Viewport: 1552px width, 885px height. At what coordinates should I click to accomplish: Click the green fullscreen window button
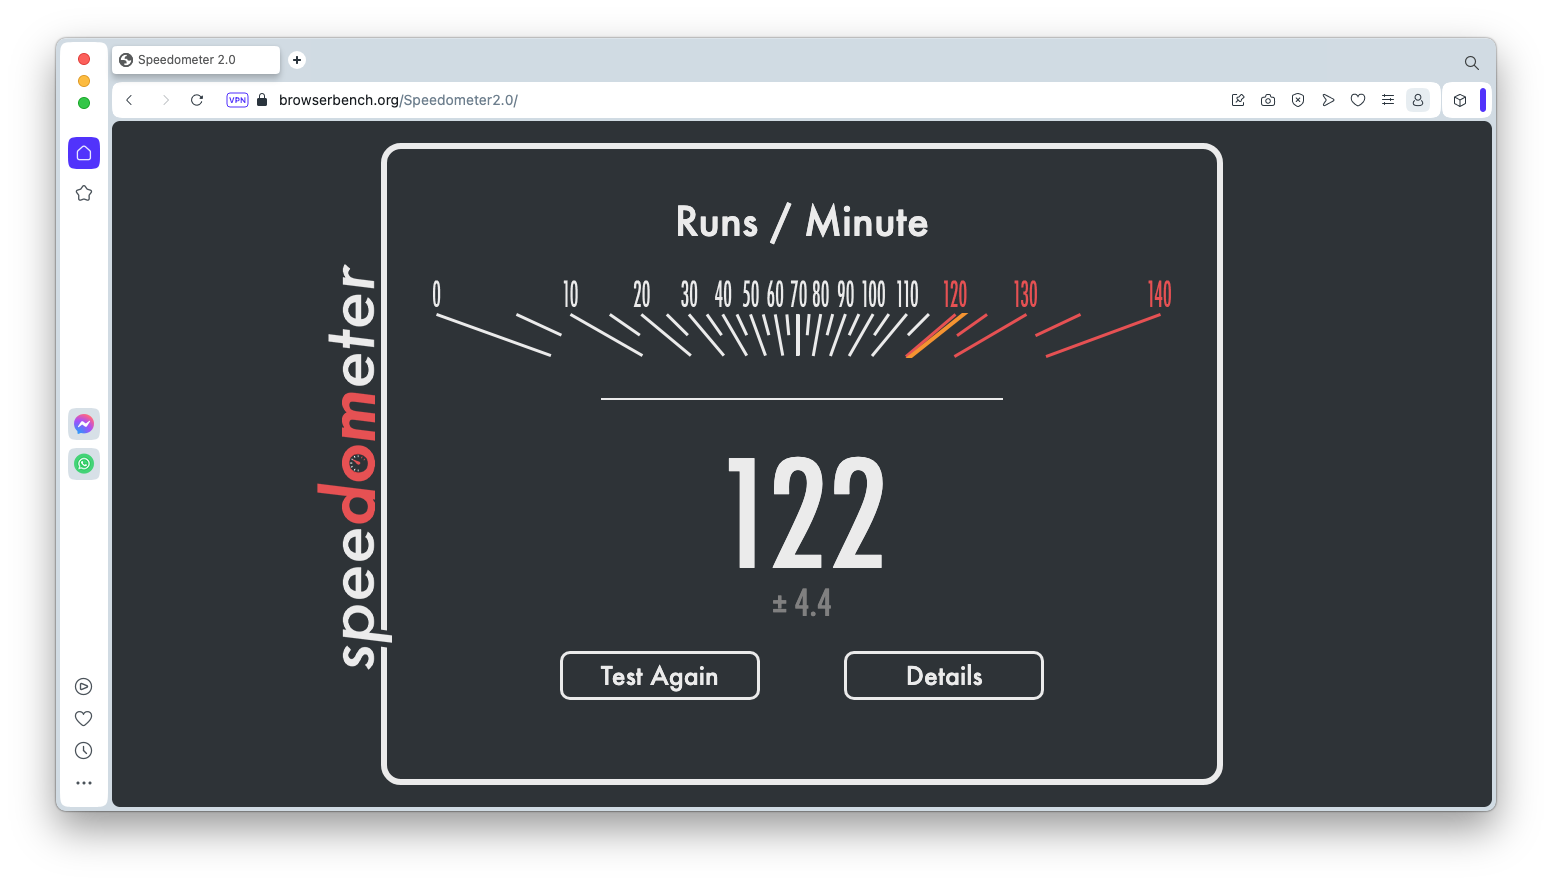coord(84,103)
